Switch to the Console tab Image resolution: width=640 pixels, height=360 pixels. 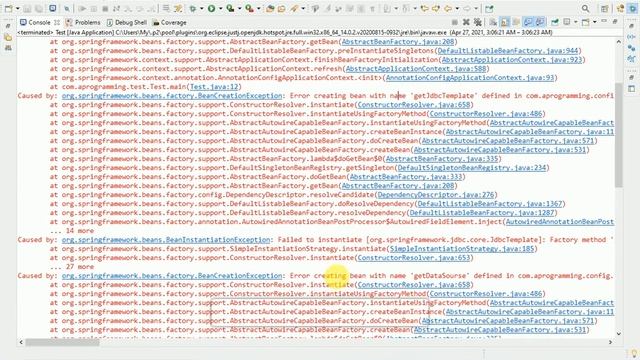(39, 22)
